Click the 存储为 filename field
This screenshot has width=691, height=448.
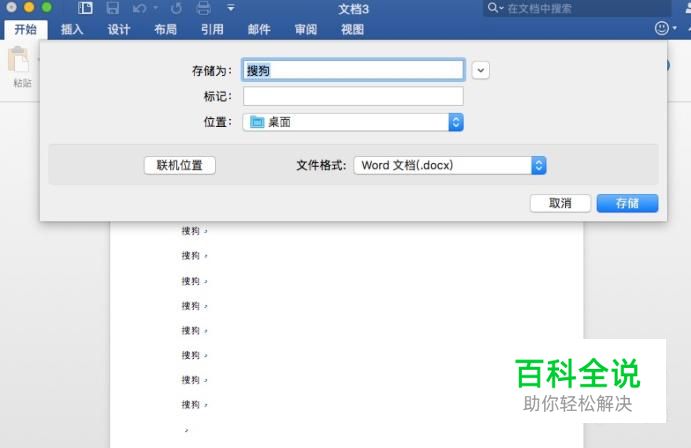coord(353,70)
